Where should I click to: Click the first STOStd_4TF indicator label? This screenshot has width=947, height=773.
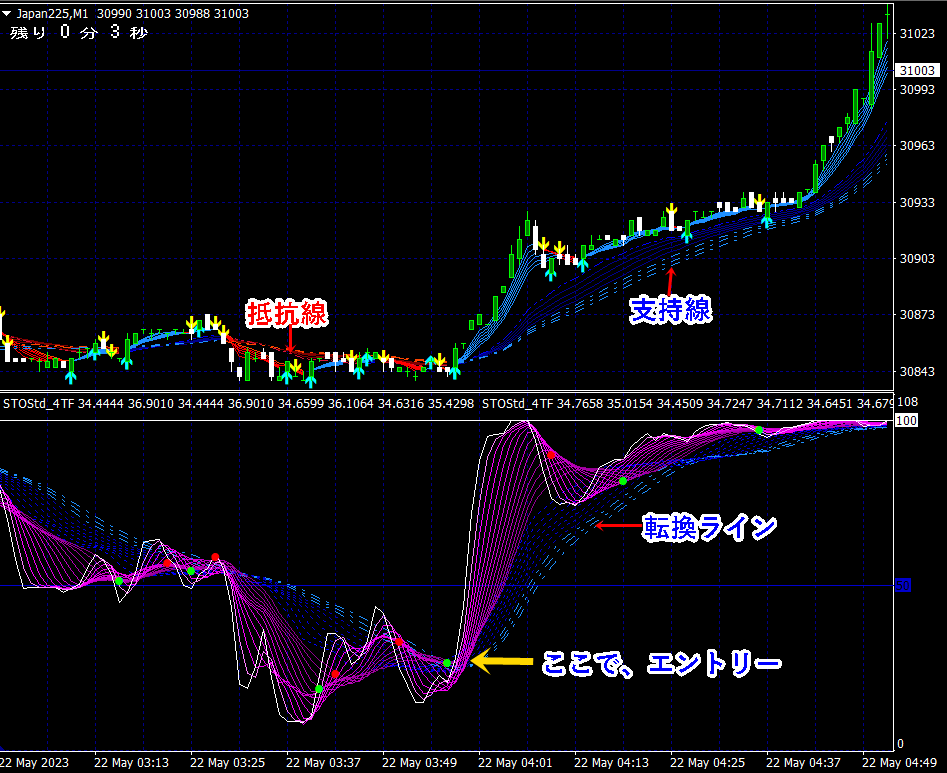(x=38, y=404)
